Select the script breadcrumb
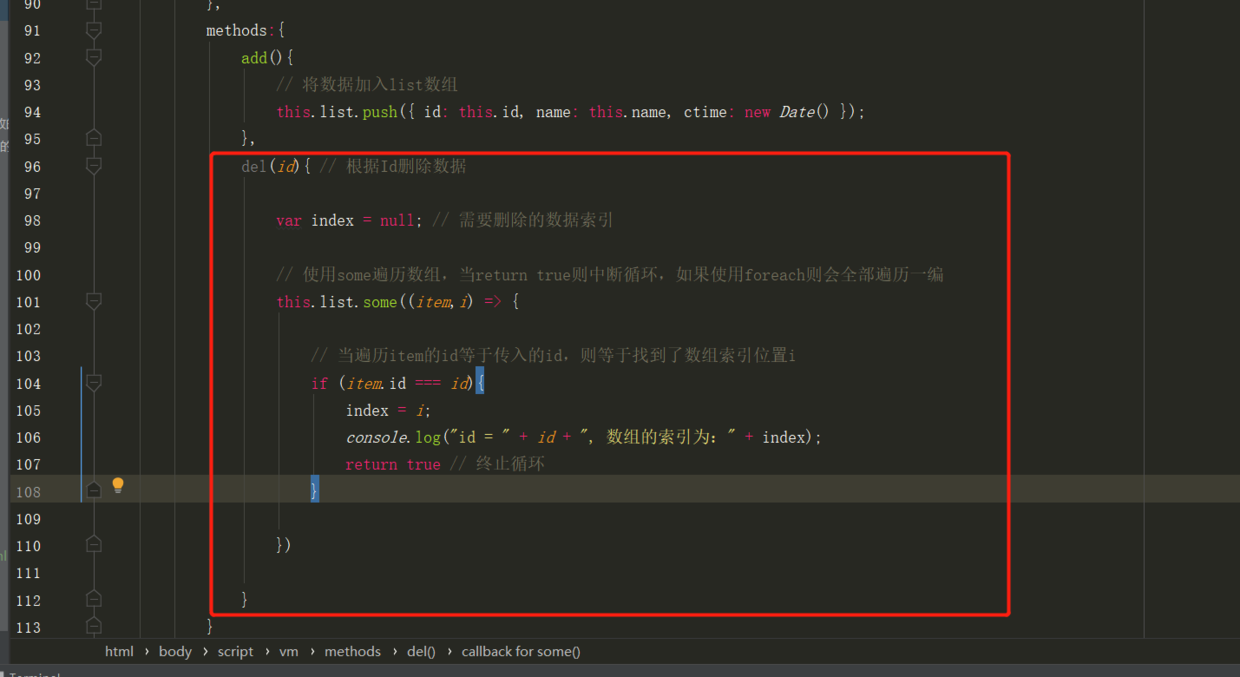Screen dimensions: 1240x677 (x=235, y=651)
